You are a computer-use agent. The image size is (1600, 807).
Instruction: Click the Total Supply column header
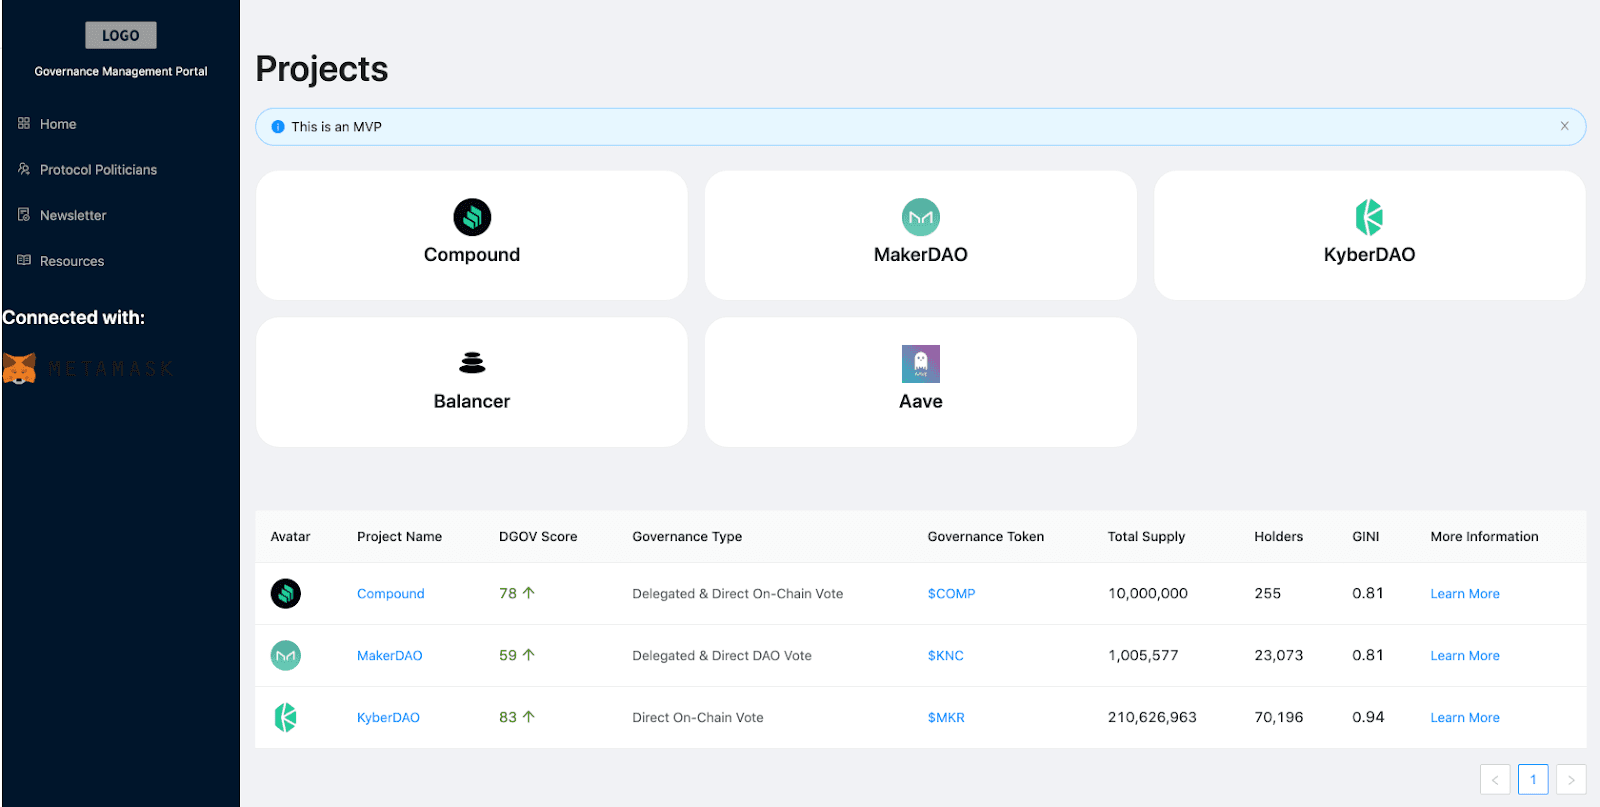point(1146,537)
